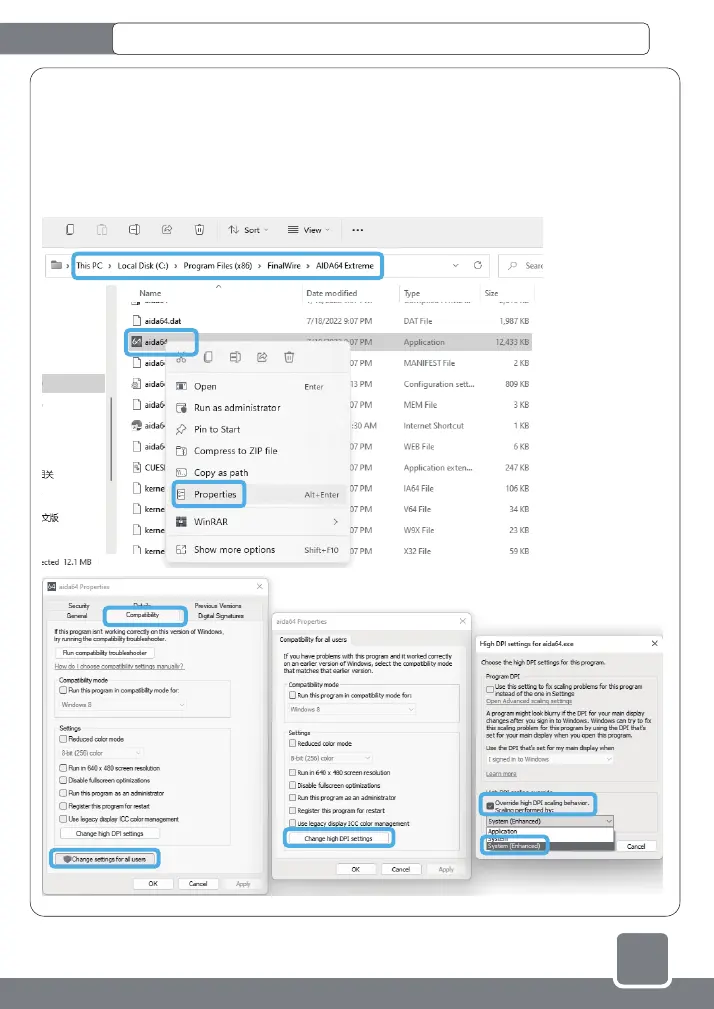
Task: Click the Rename icon in Explorer toolbar
Action: (134, 230)
